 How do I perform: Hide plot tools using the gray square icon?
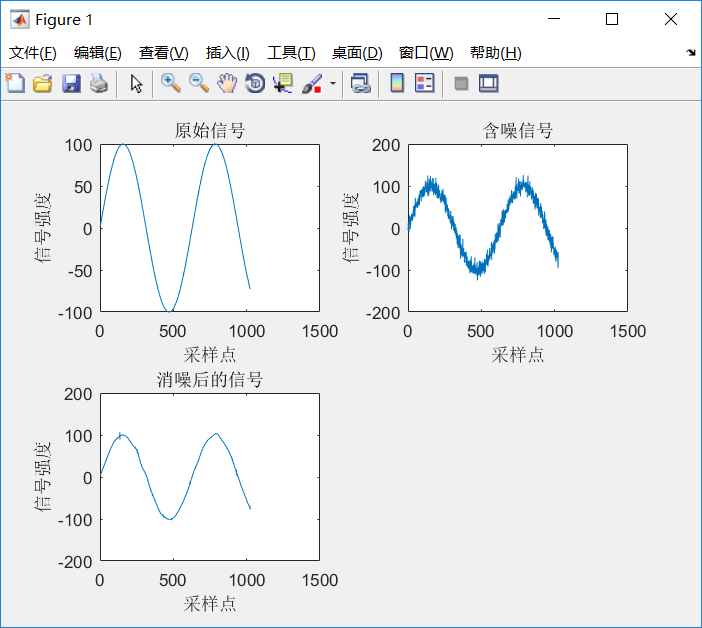[x=461, y=84]
